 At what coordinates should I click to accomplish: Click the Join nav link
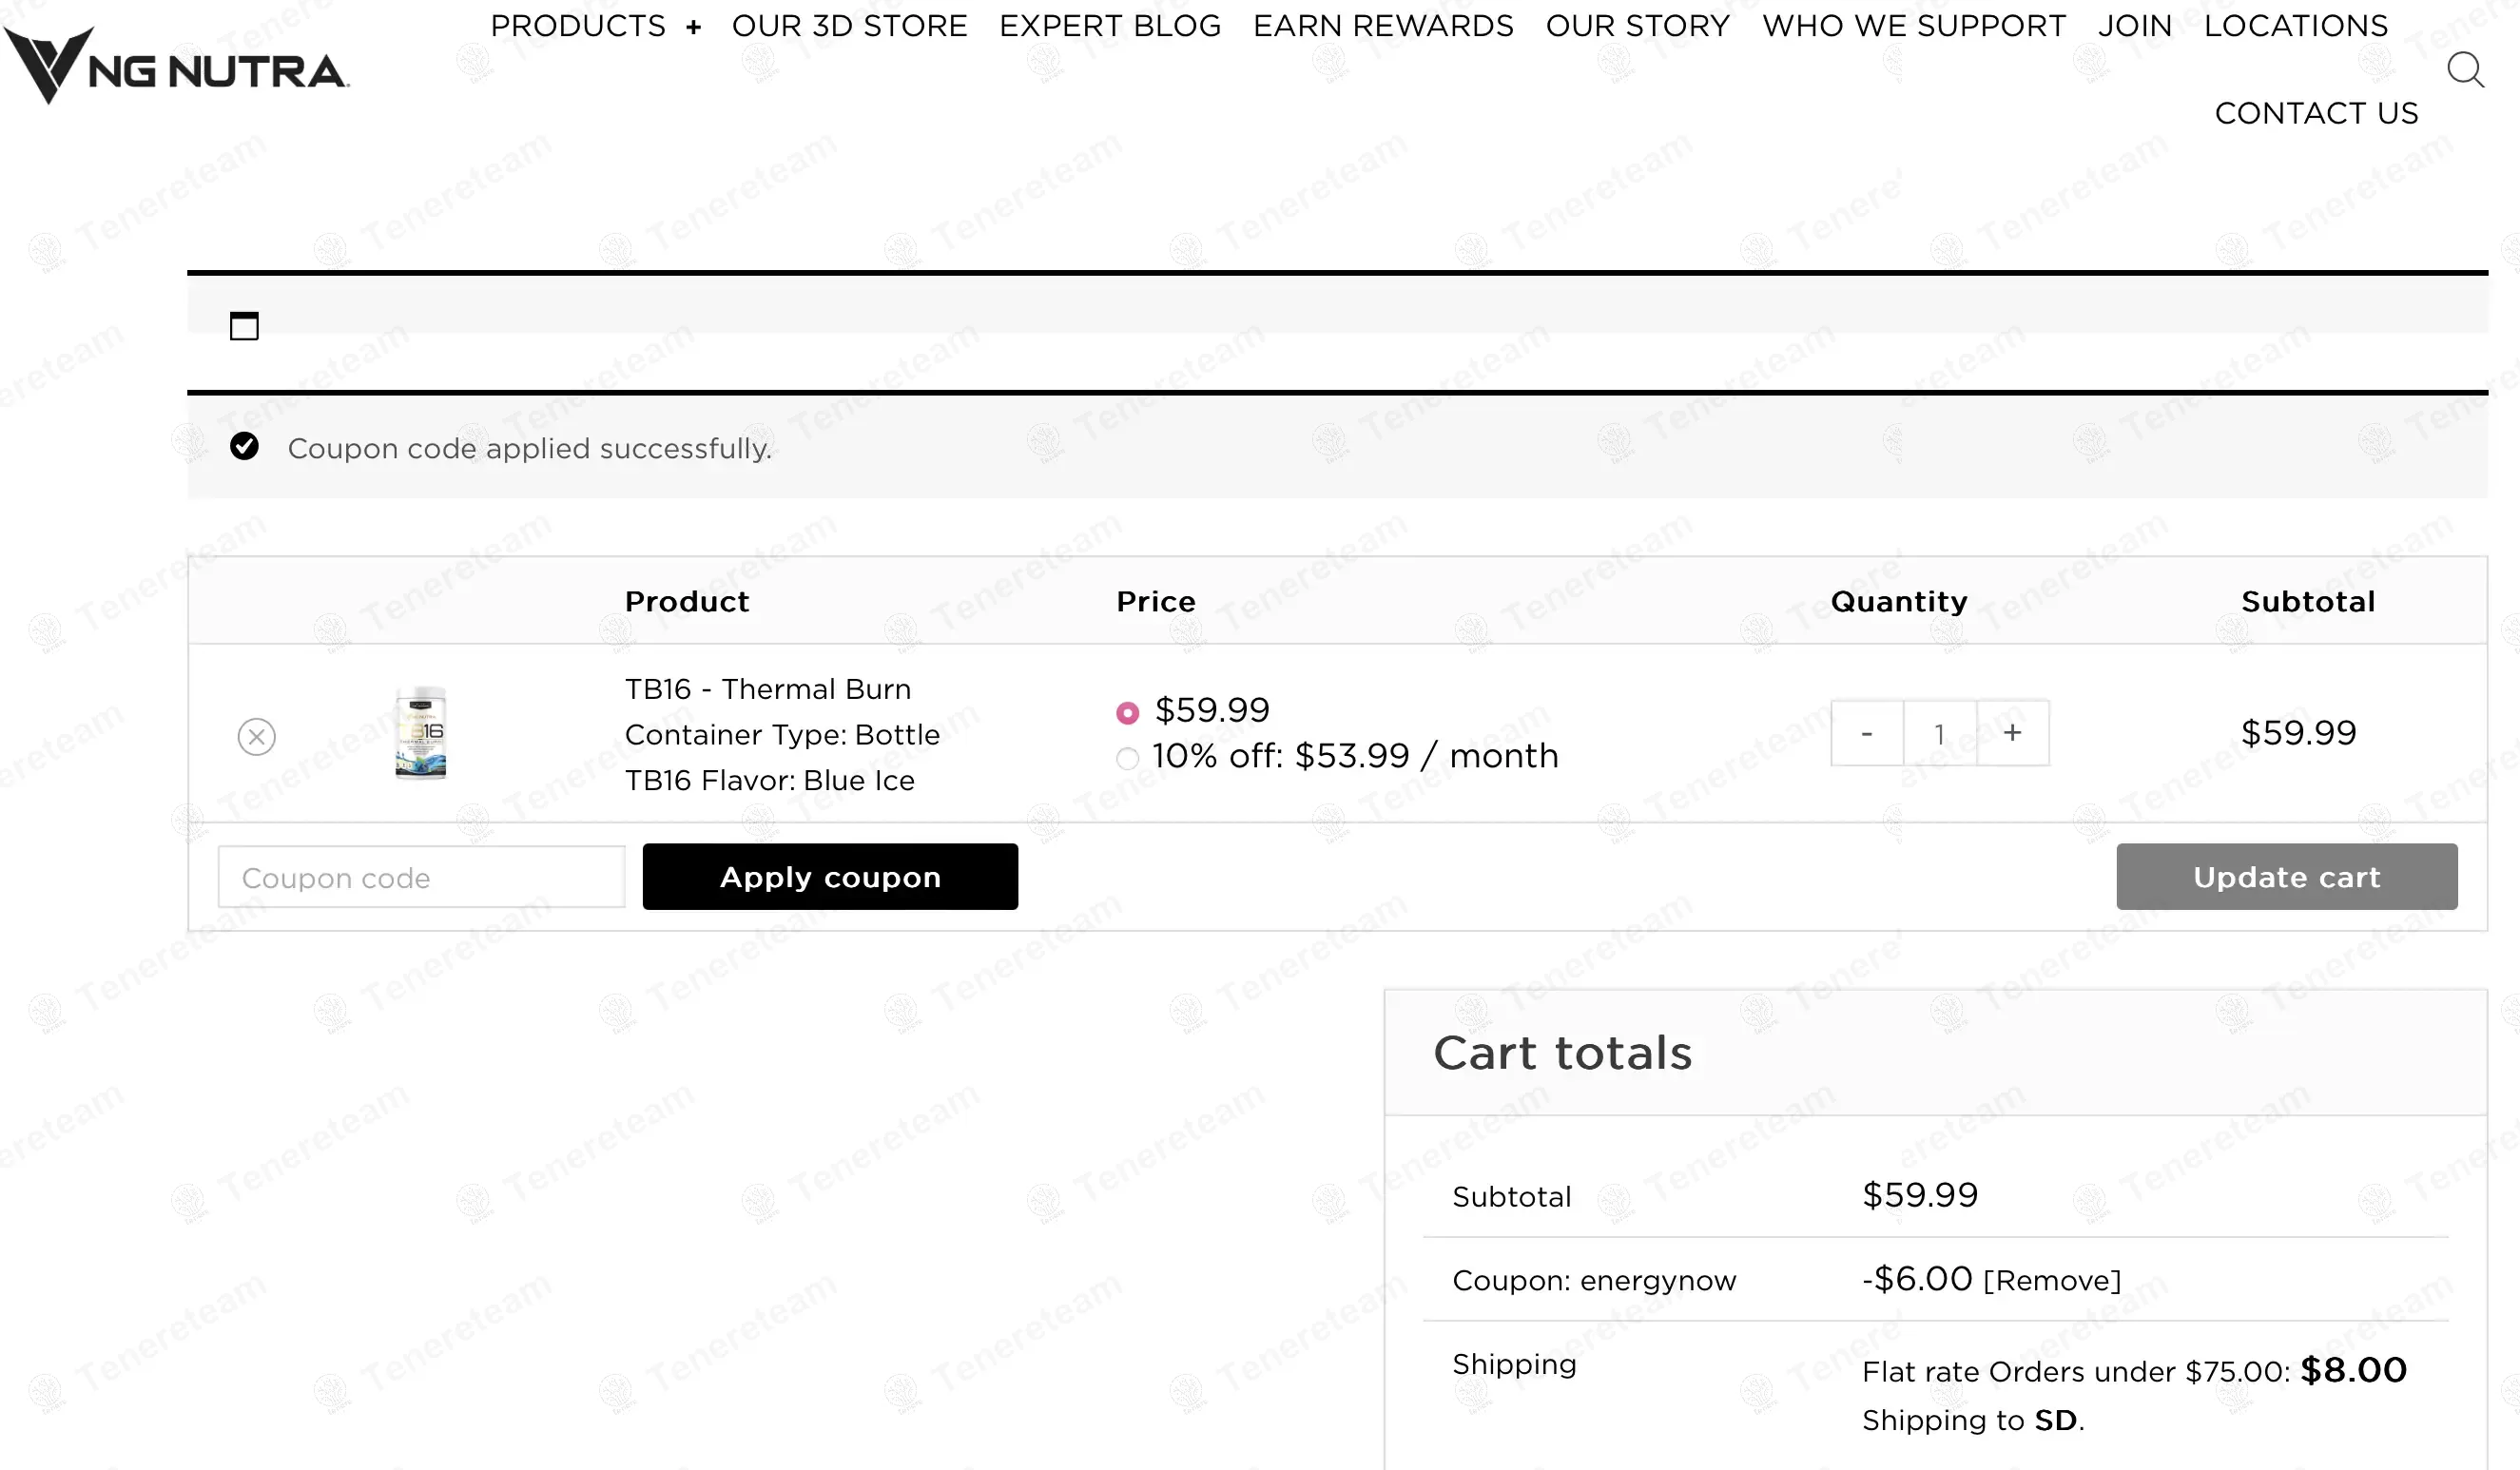[2135, 26]
